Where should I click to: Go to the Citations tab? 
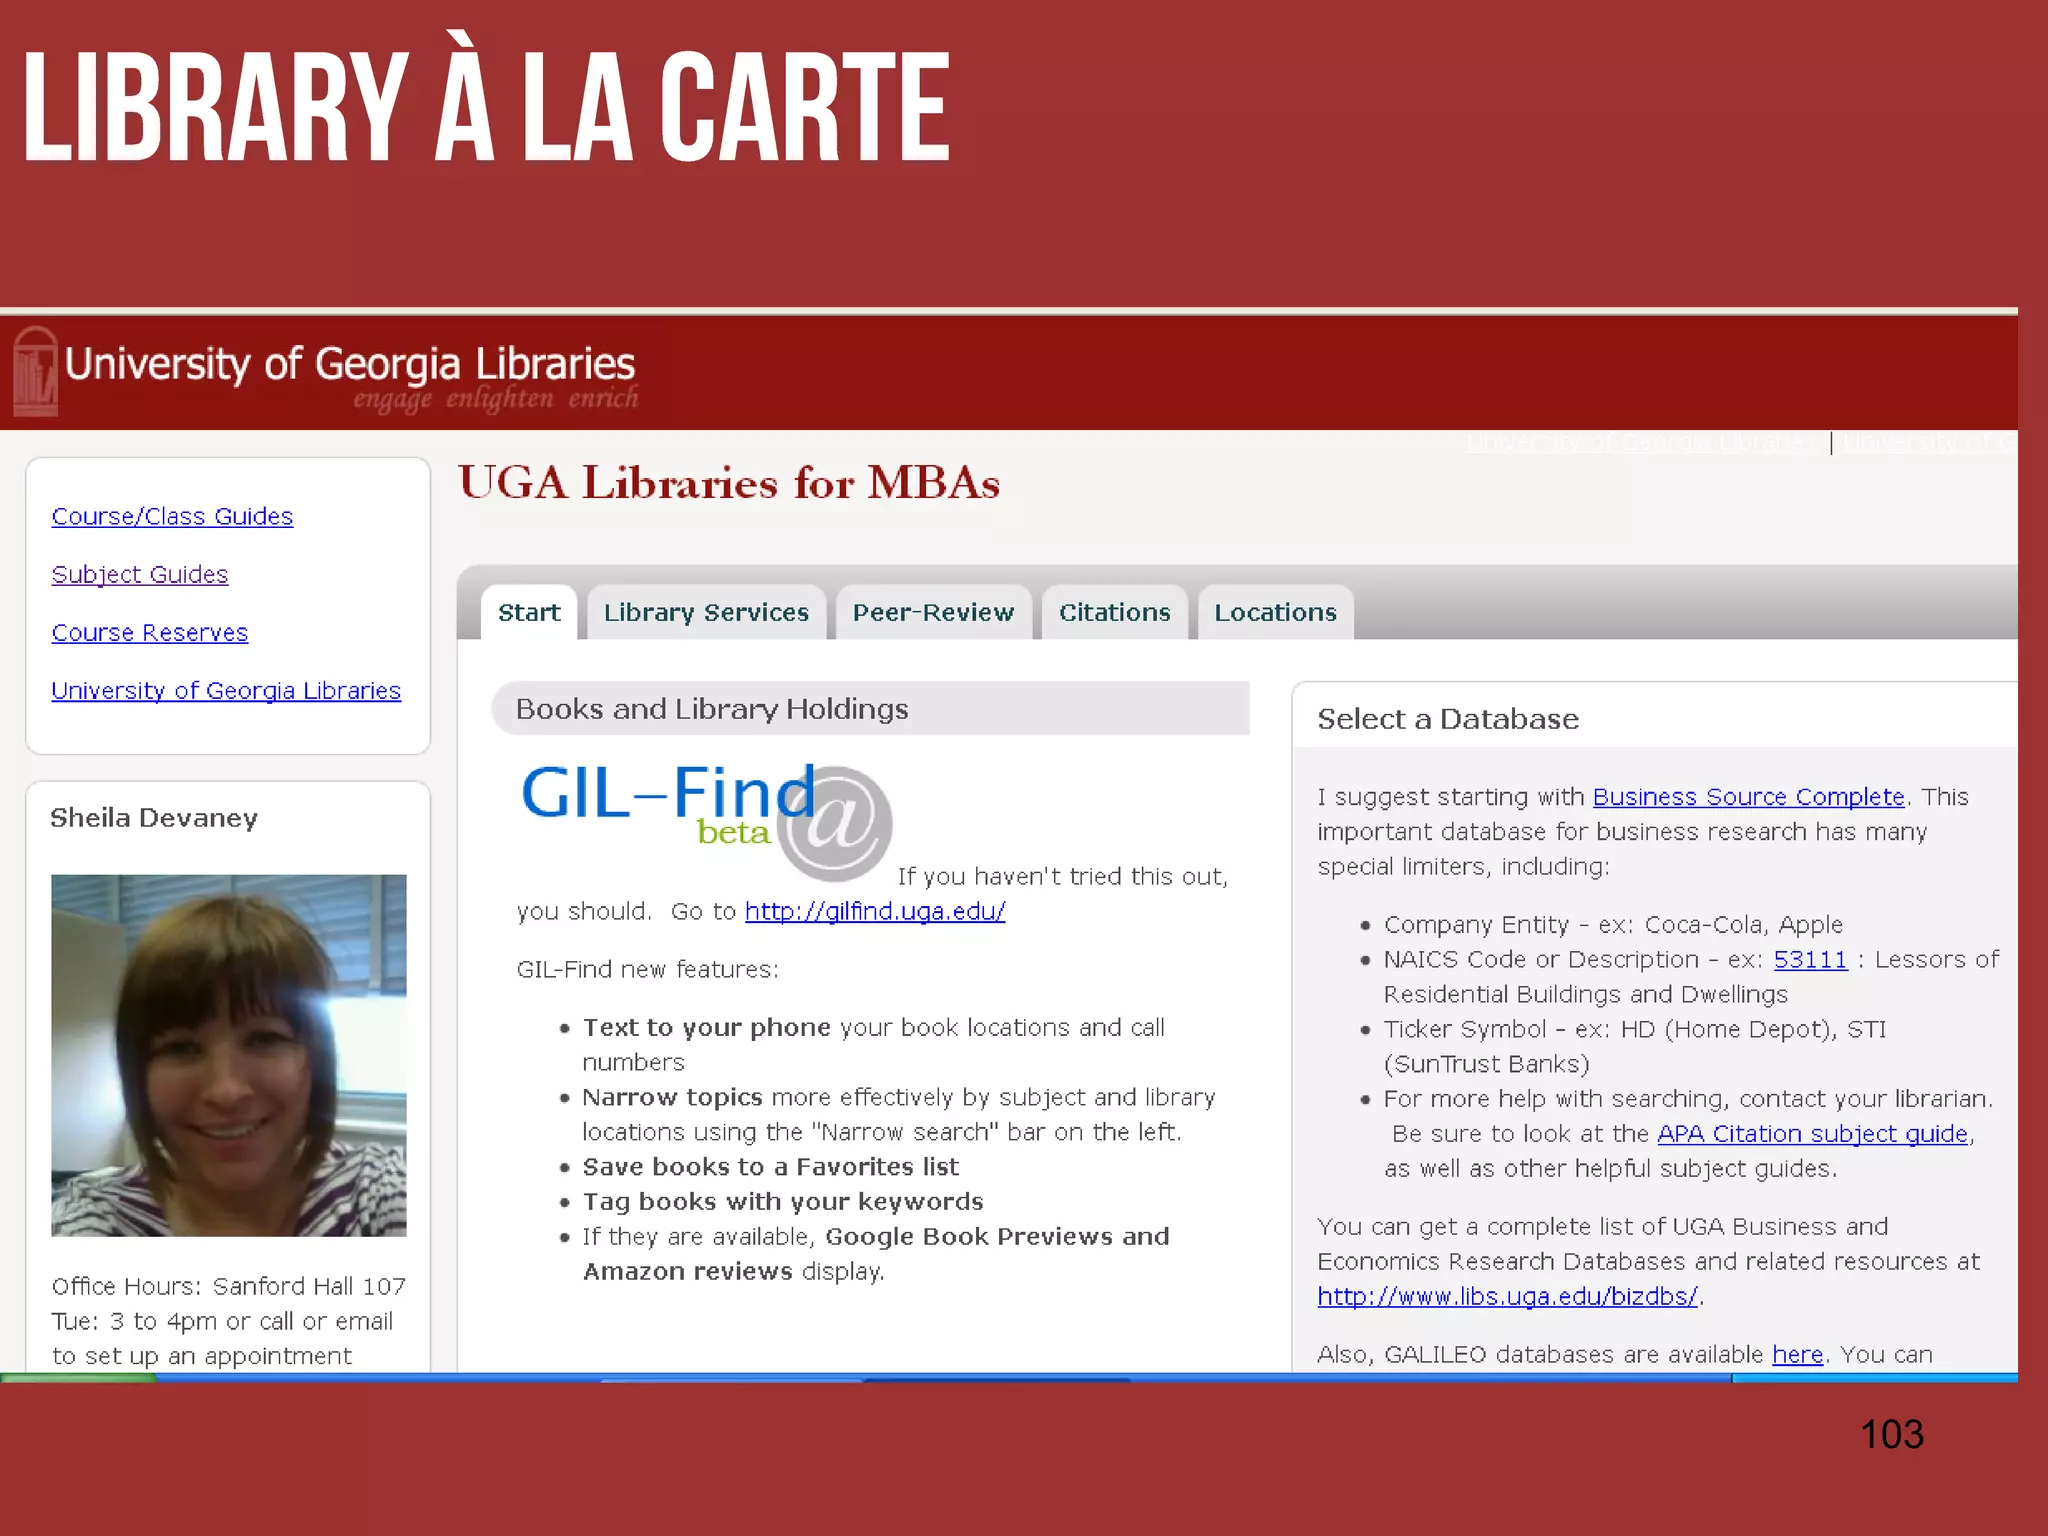click(1114, 613)
